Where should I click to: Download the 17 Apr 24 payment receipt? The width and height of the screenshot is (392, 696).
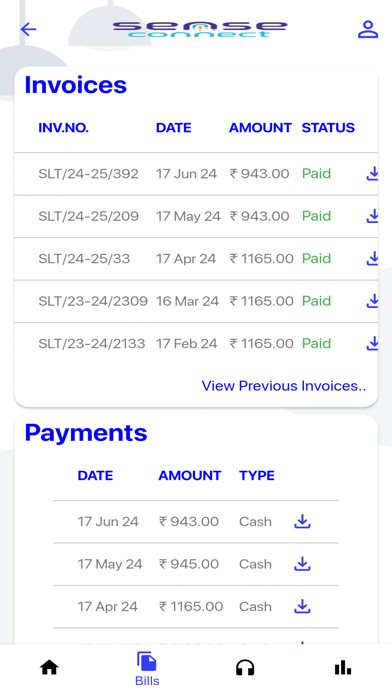(x=302, y=606)
